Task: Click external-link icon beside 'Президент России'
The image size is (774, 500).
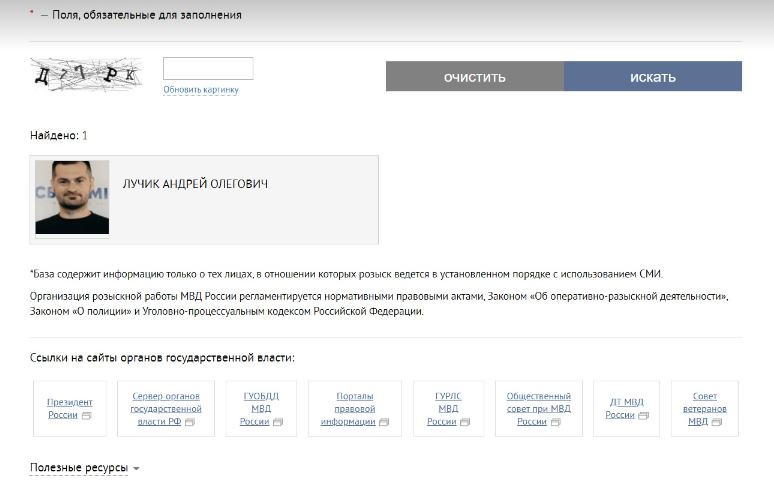Action: point(86,416)
